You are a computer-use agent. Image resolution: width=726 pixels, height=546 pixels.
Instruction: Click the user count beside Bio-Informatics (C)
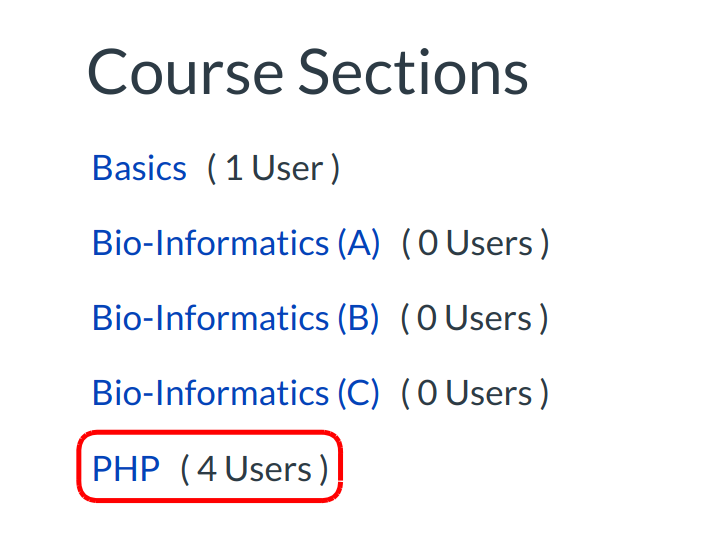point(475,393)
